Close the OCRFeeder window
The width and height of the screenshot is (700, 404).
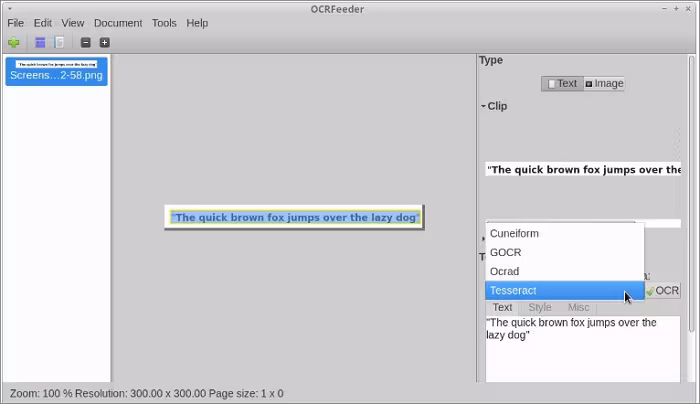(688, 9)
